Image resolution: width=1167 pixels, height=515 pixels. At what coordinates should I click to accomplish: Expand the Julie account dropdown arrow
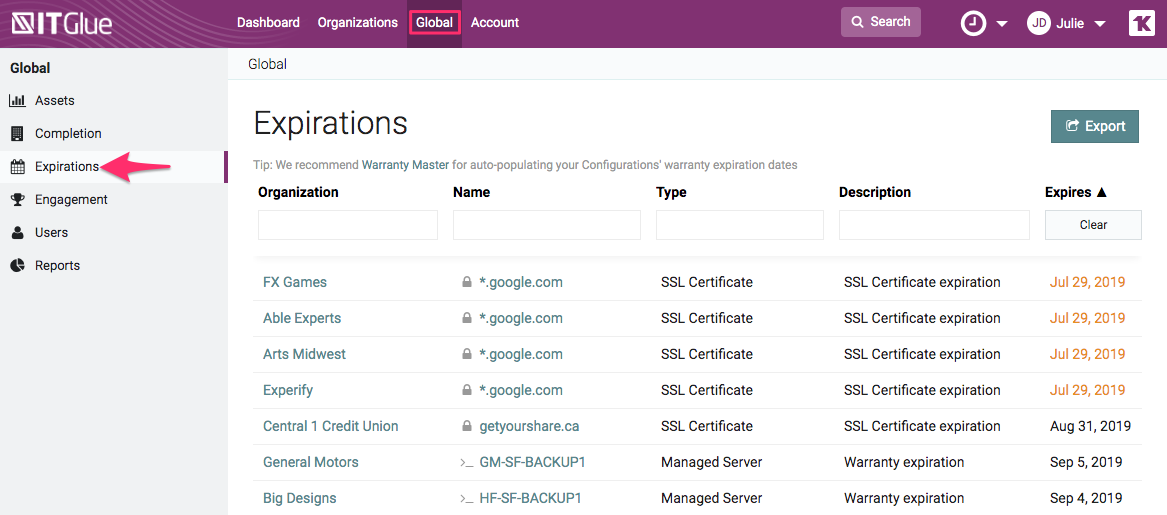(1100, 24)
